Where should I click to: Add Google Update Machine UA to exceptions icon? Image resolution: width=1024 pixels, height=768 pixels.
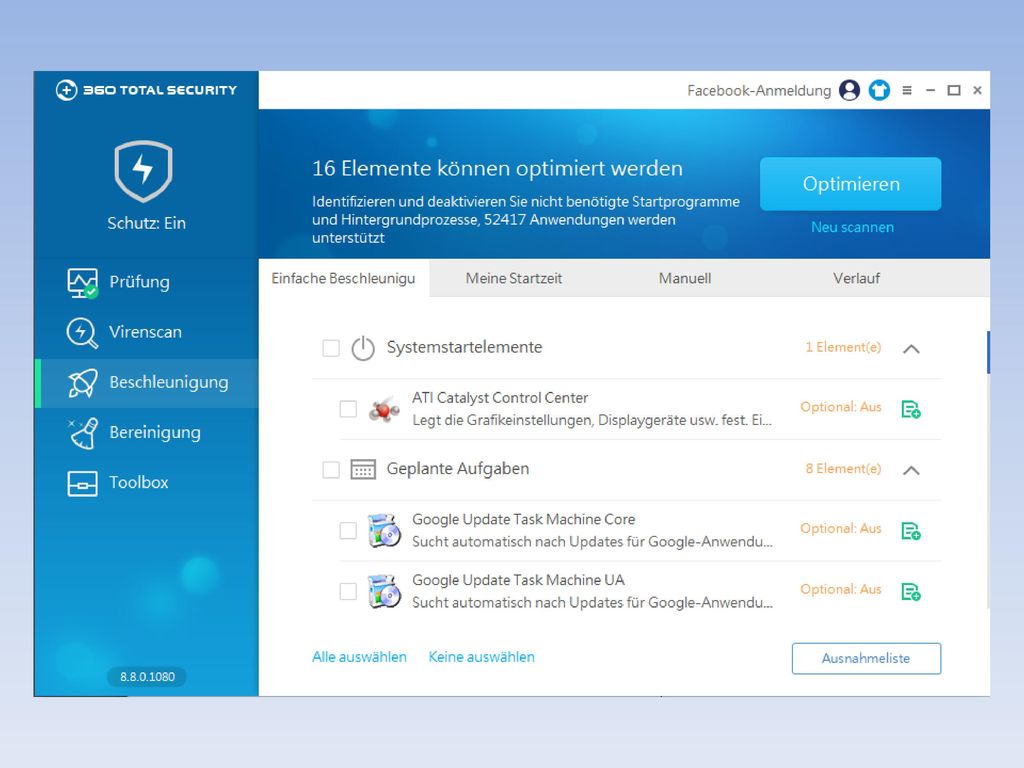click(x=911, y=592)
